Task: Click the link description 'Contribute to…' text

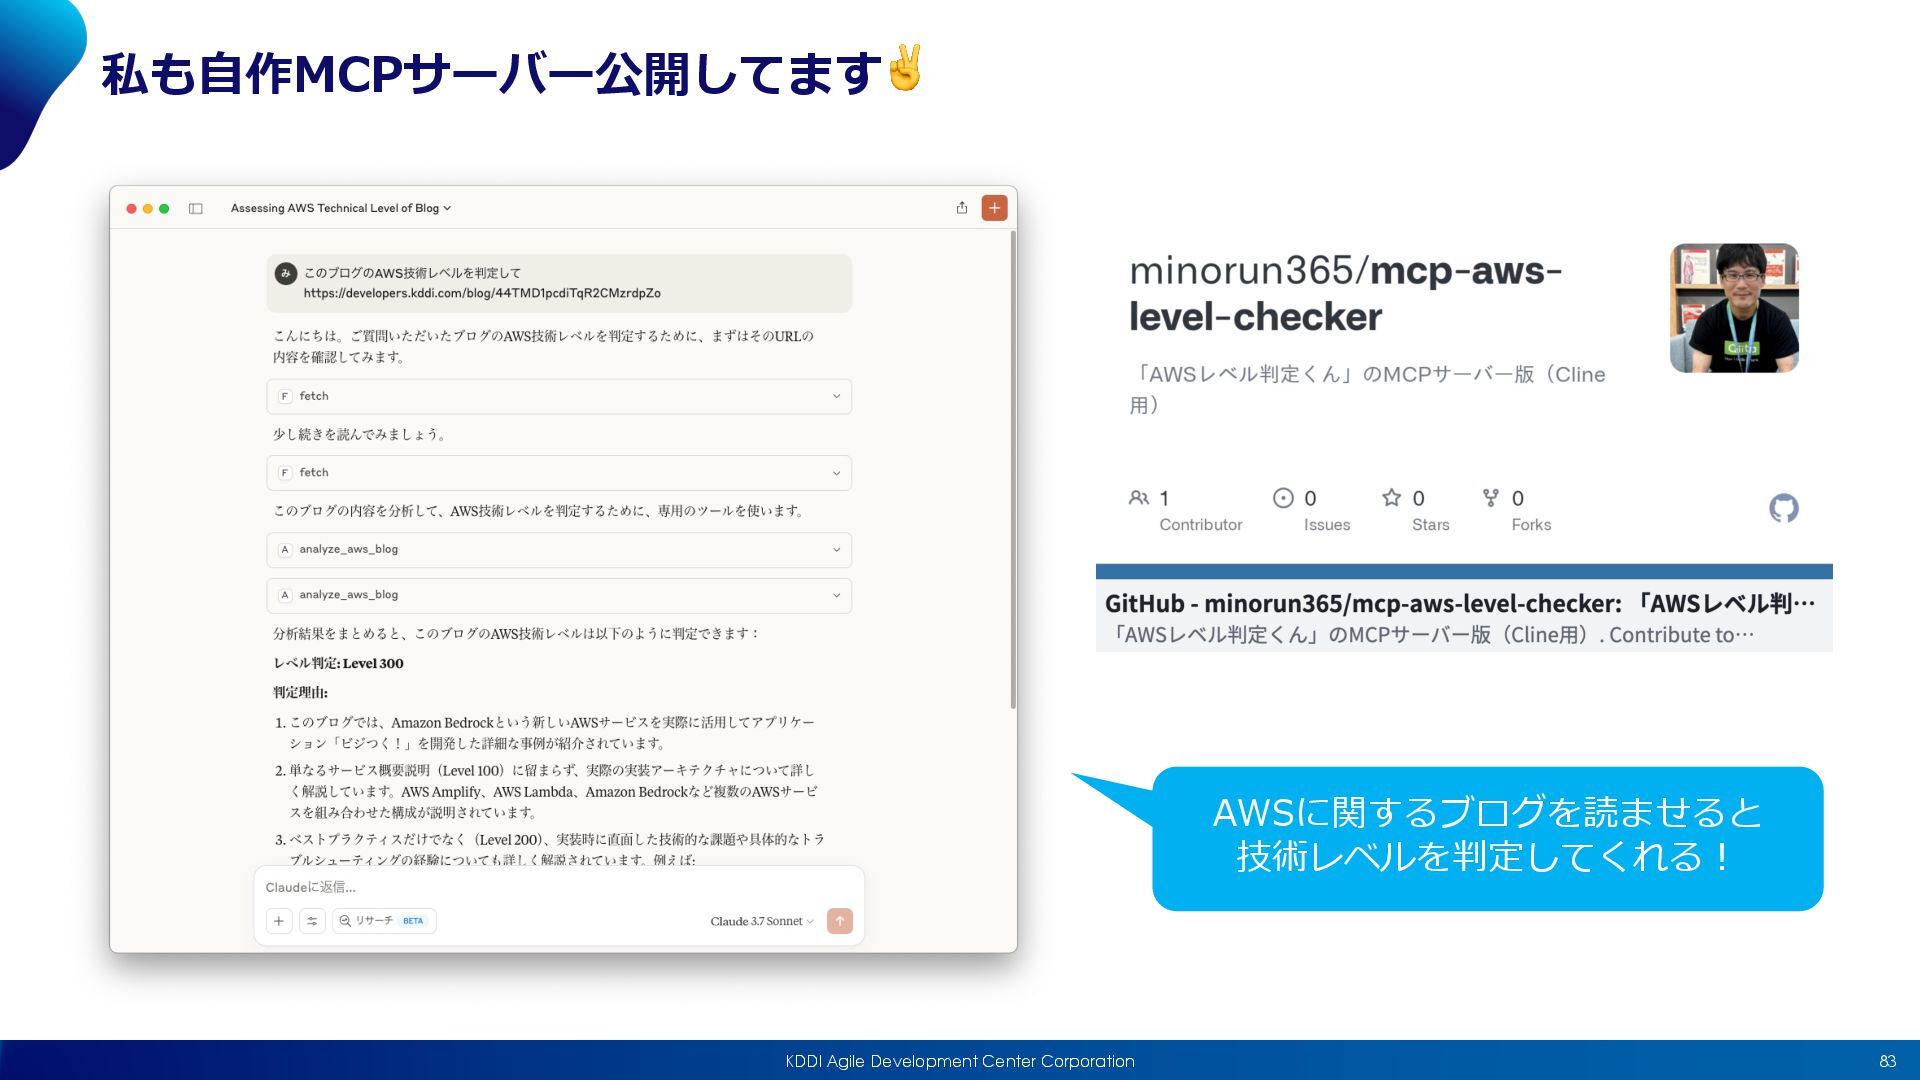Action: (x=1681, y=635)
